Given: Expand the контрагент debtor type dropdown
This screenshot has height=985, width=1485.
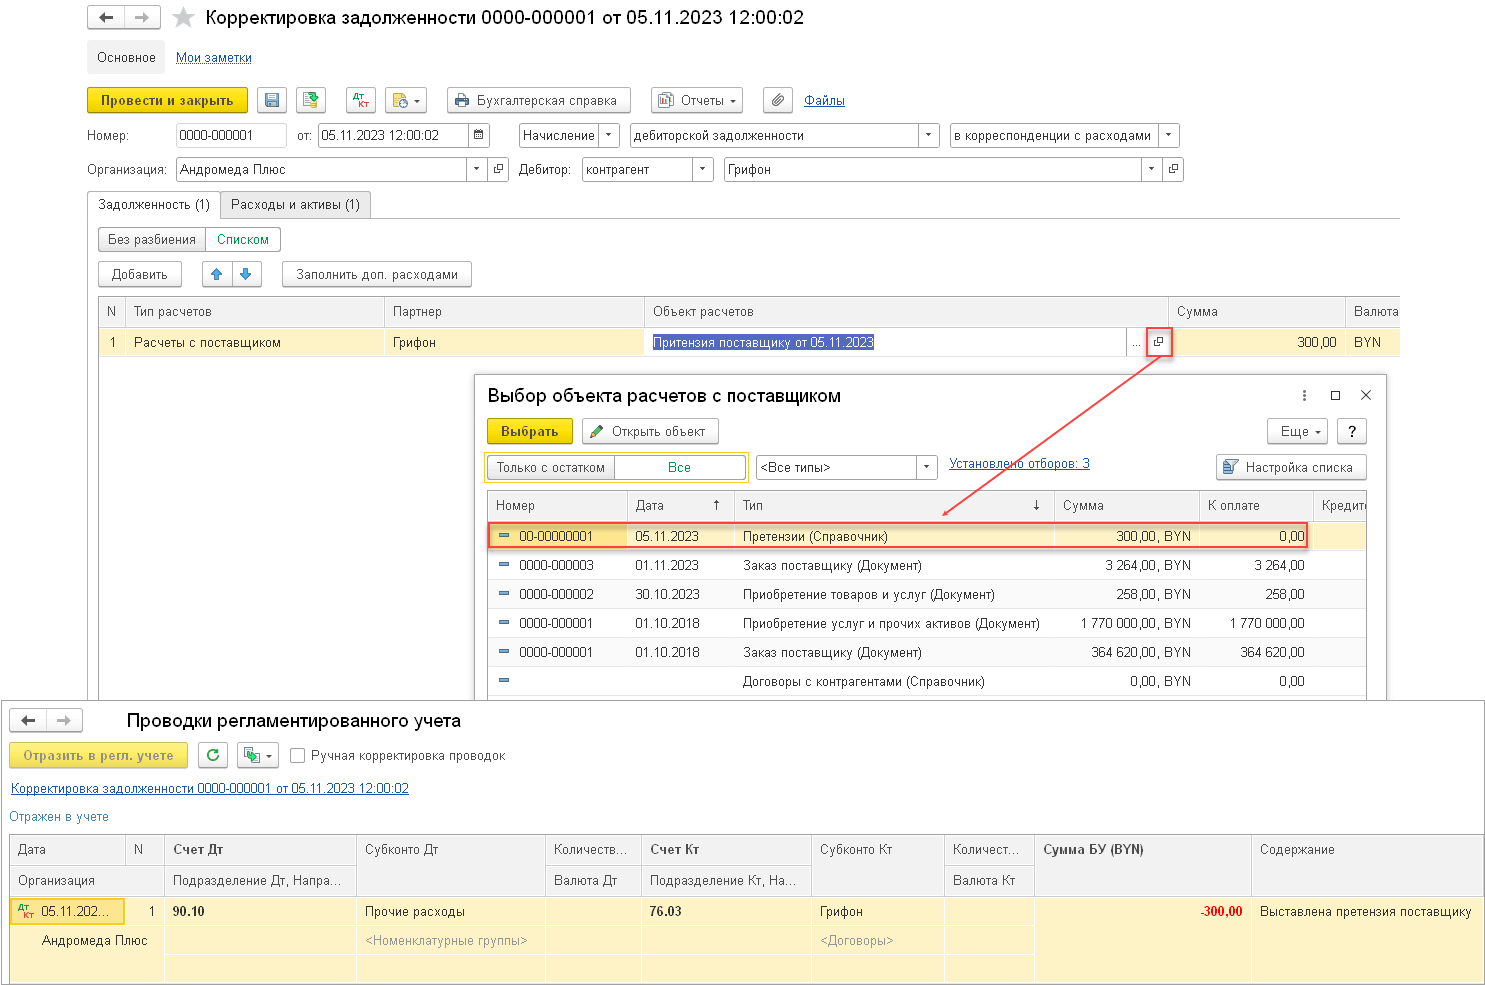Looking at the screenshot, I should (x=703, y=169).
